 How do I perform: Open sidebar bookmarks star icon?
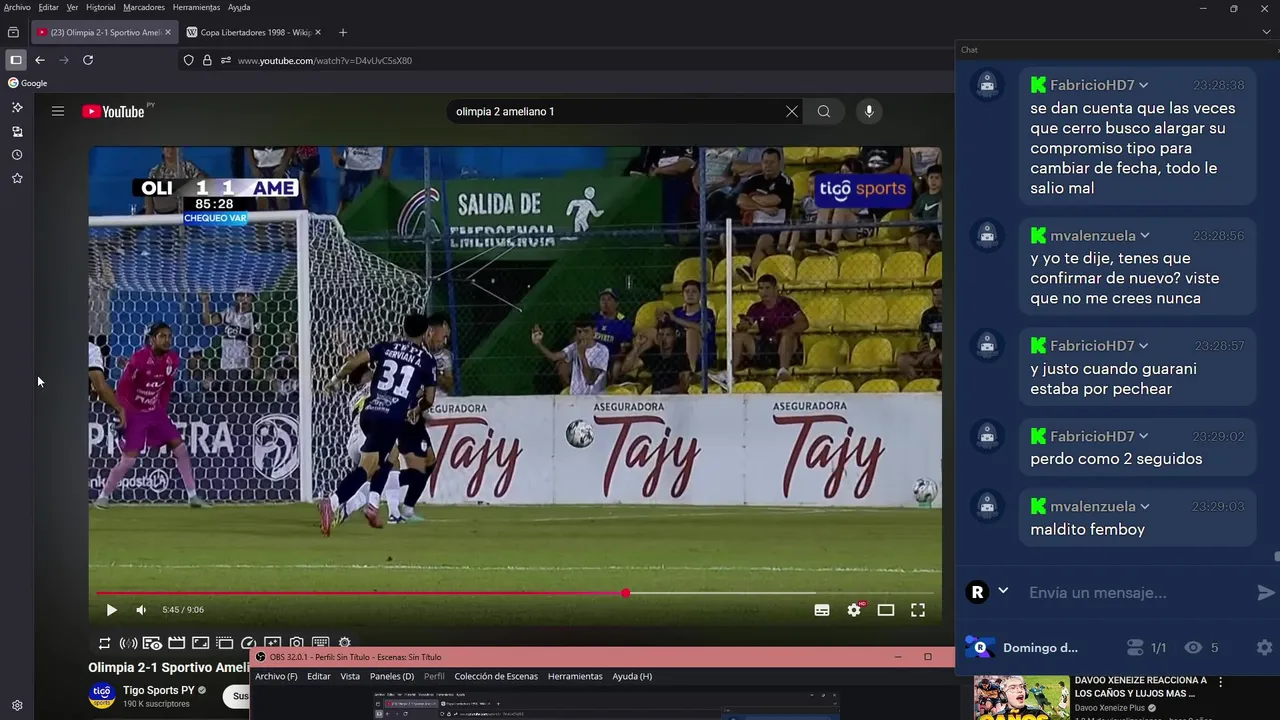pyautogui.click(x=17, y=178)
